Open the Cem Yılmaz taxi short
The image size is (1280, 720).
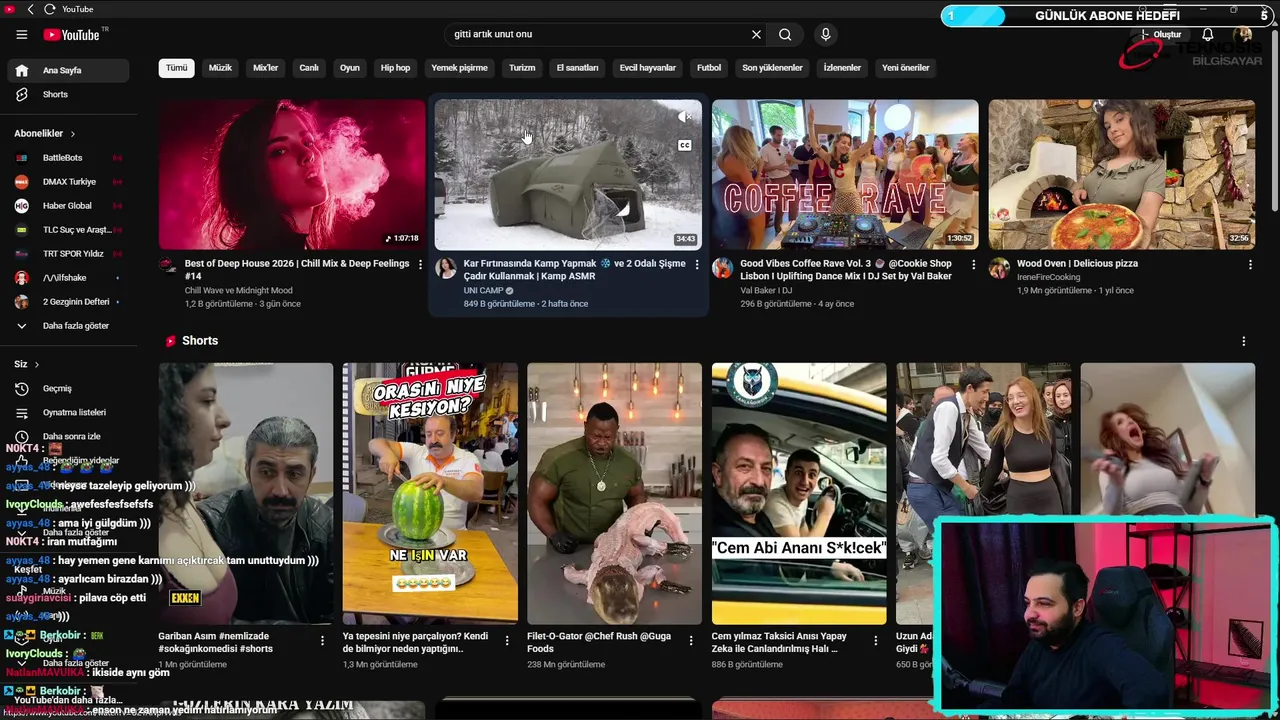pos(799,494)
